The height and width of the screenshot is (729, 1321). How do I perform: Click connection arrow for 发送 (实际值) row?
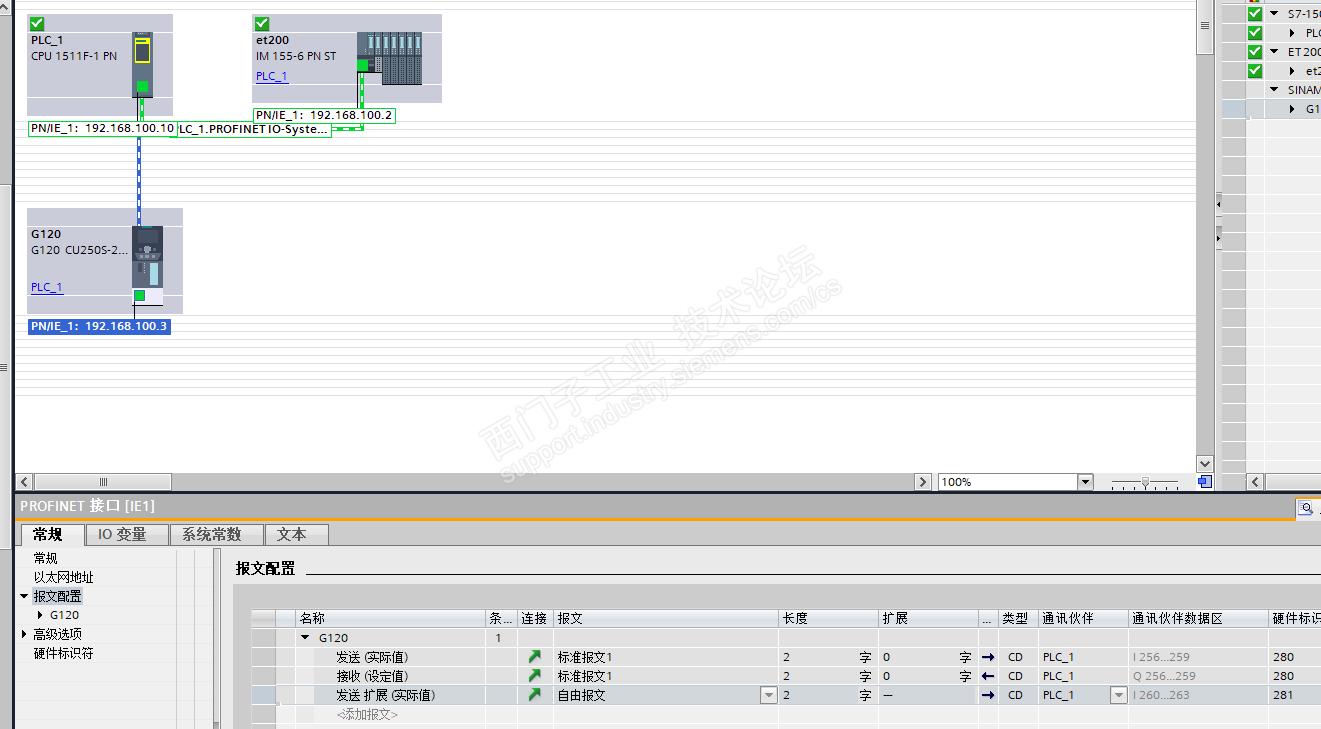tap(535, 657)
